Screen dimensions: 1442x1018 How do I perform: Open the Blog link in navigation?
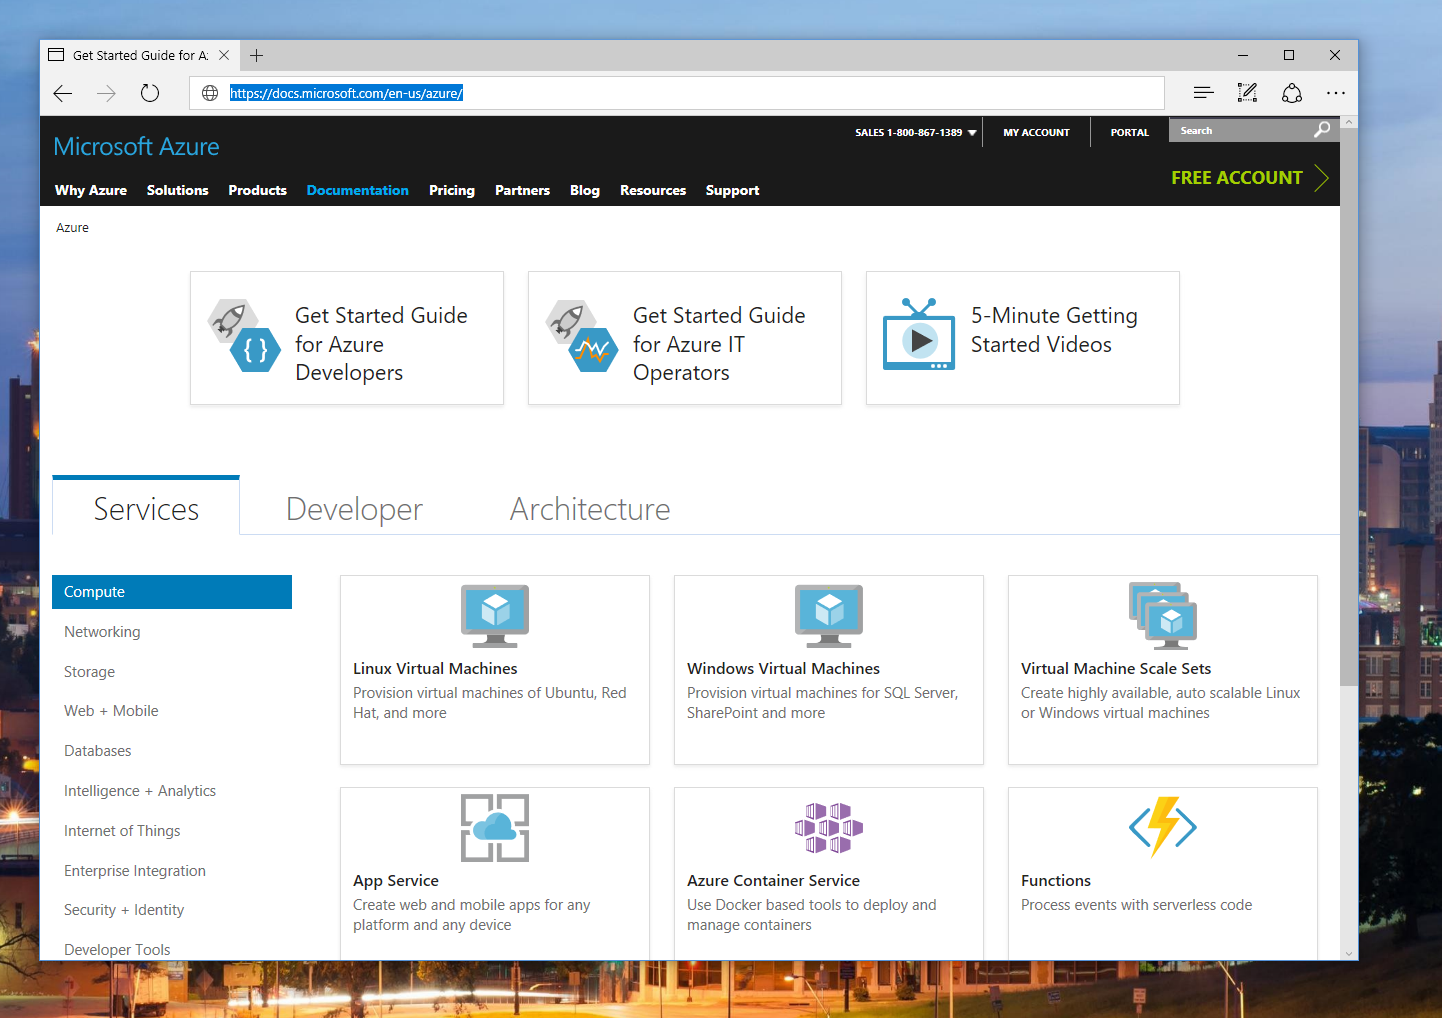tap(585, 190)
